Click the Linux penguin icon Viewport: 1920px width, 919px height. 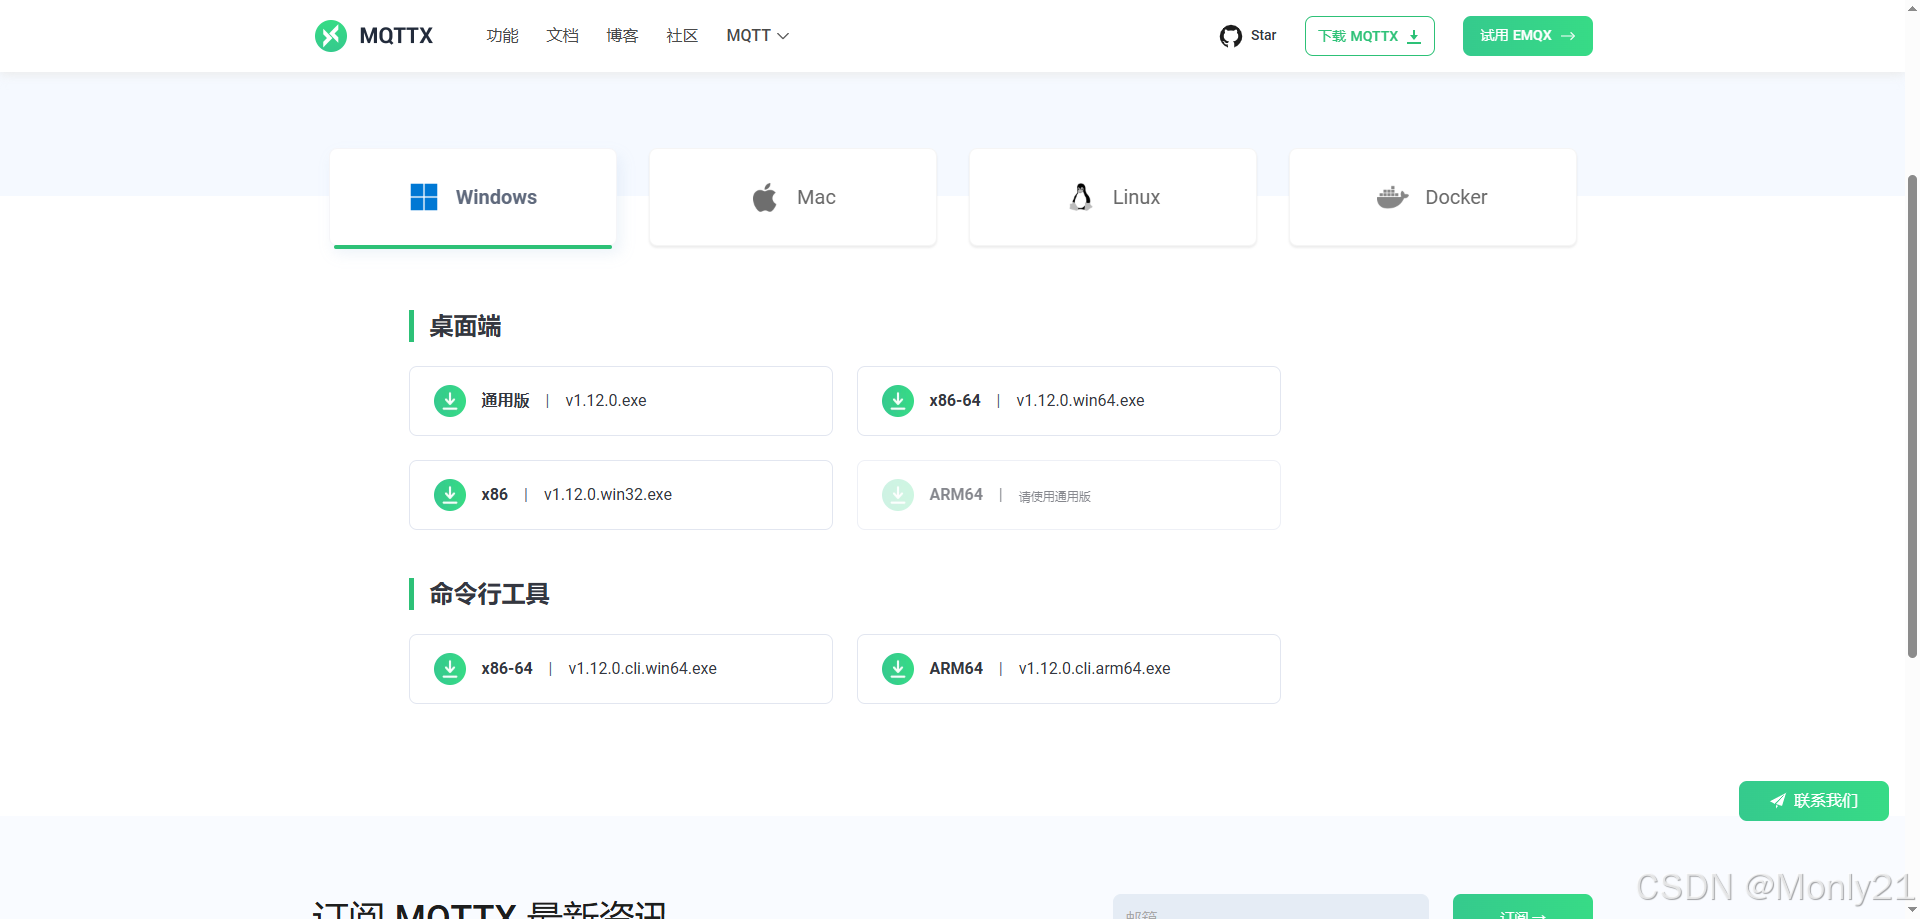[x=1080, y=197]
